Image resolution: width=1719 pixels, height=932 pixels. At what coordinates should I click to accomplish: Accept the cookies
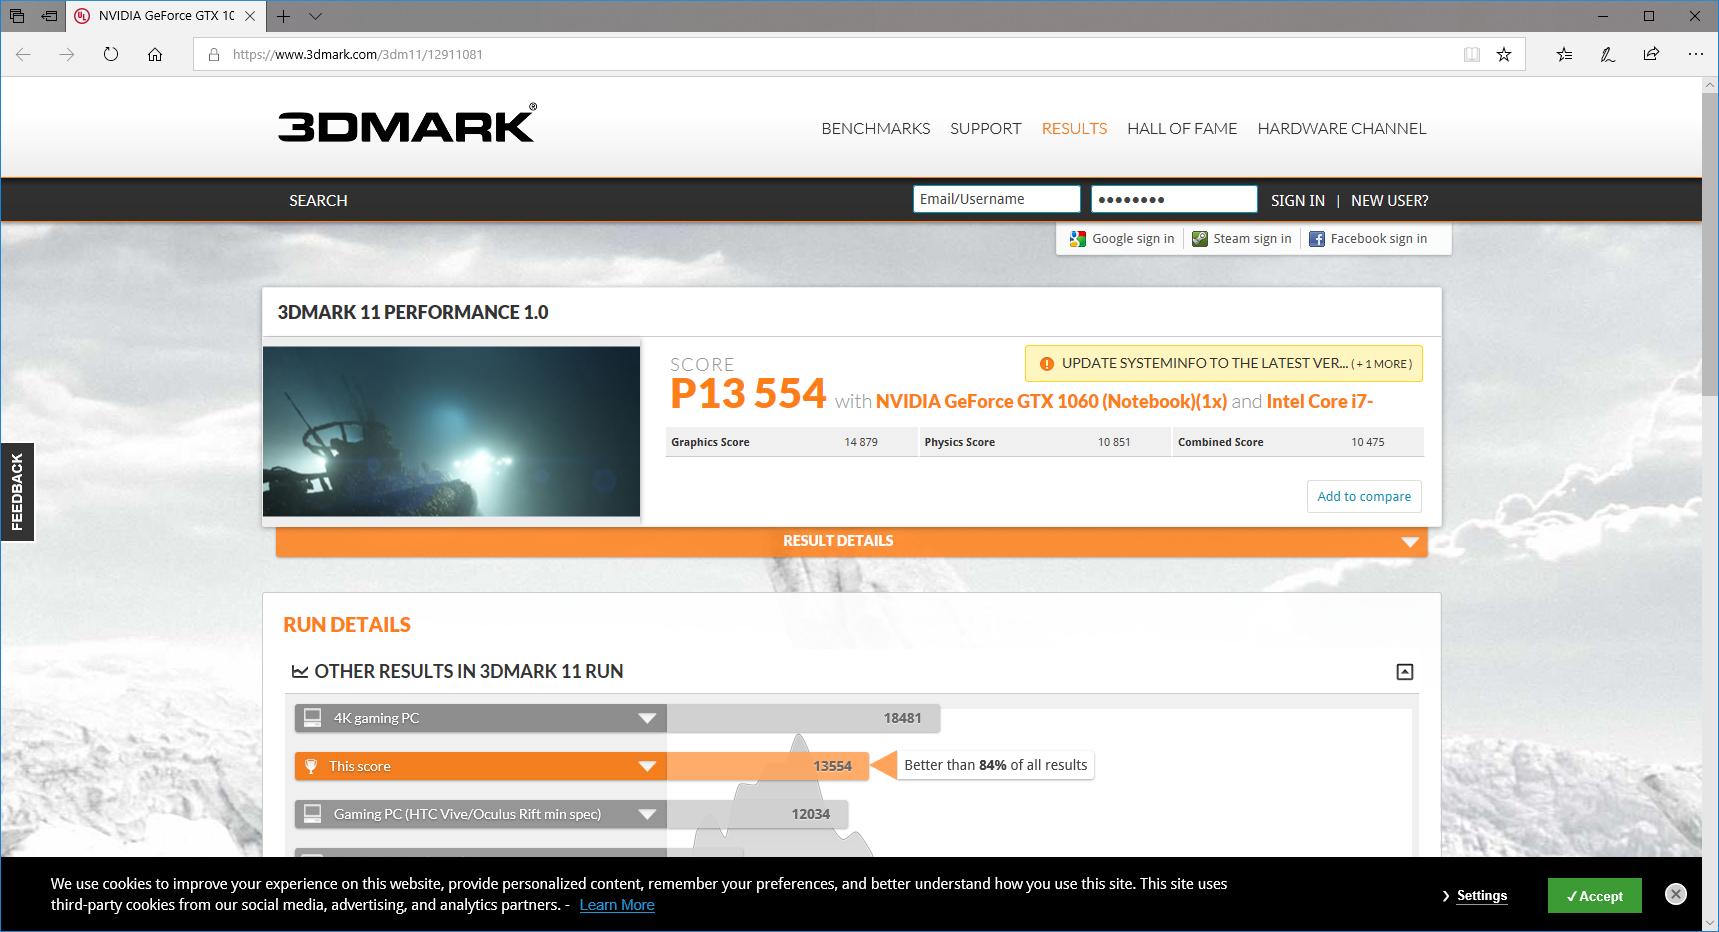1595,896
